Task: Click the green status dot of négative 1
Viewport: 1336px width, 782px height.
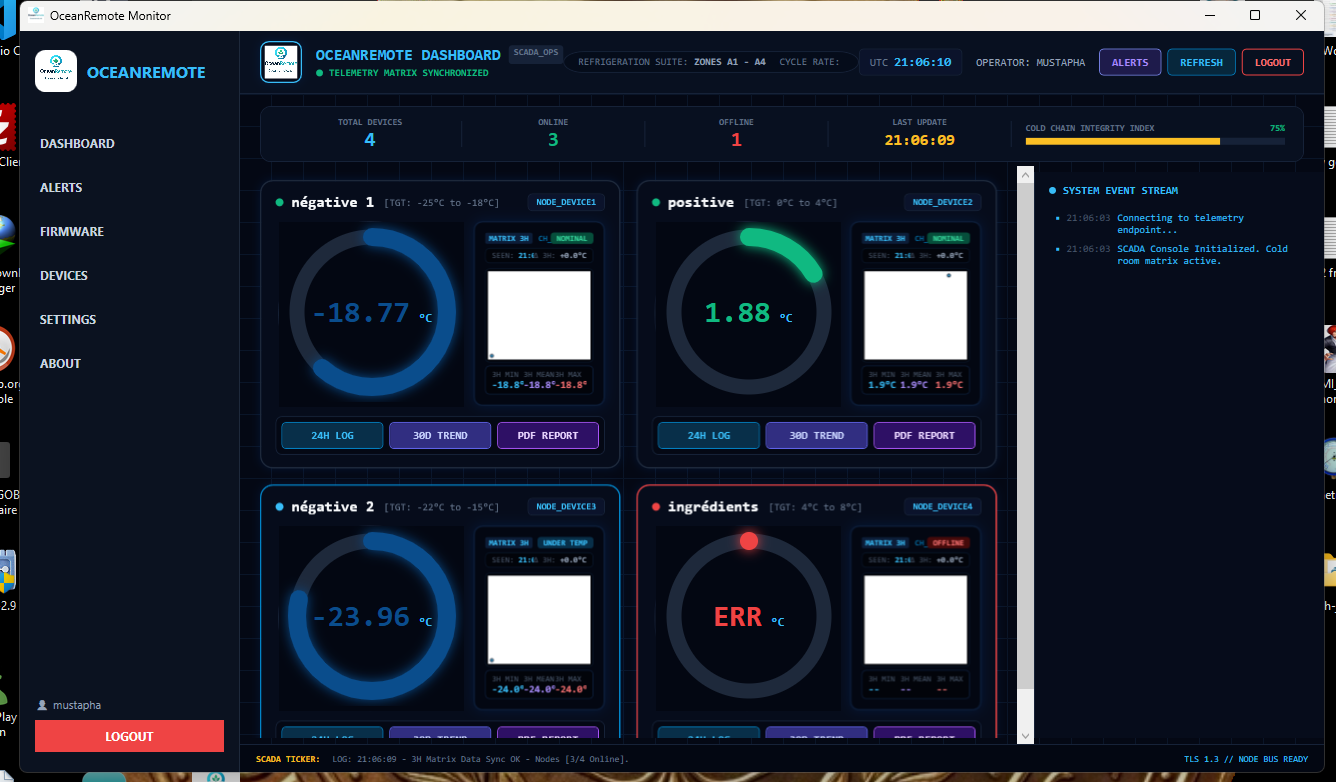Action: pos(280,202)
